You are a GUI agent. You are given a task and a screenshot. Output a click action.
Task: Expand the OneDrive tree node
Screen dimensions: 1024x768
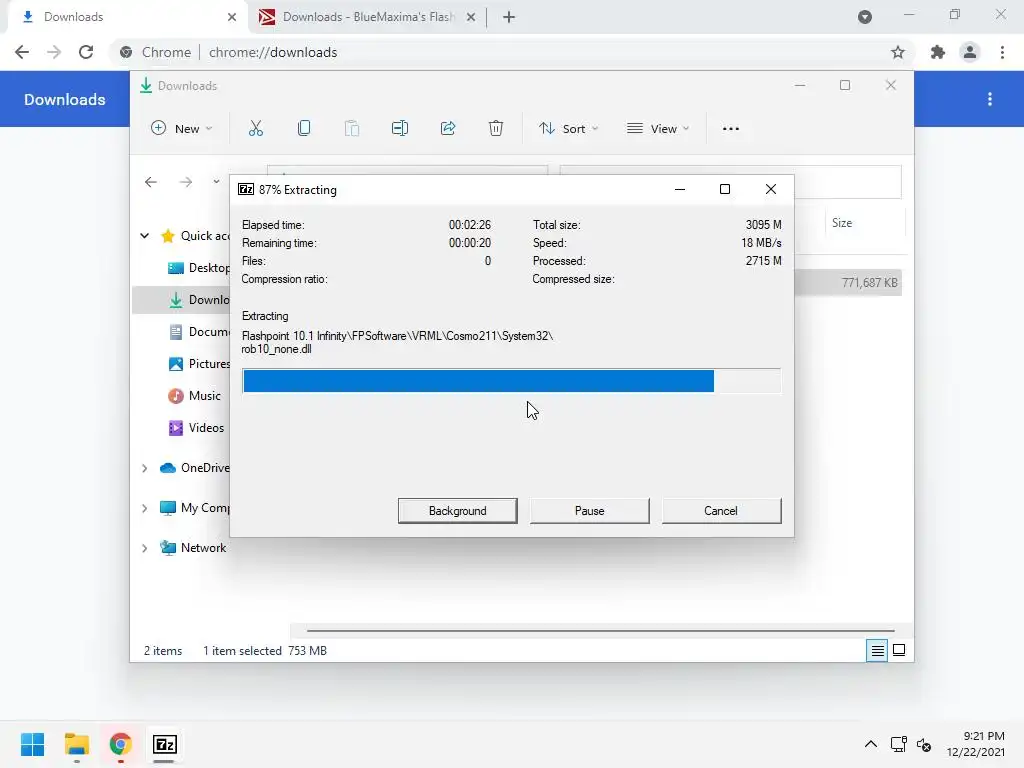145,468
